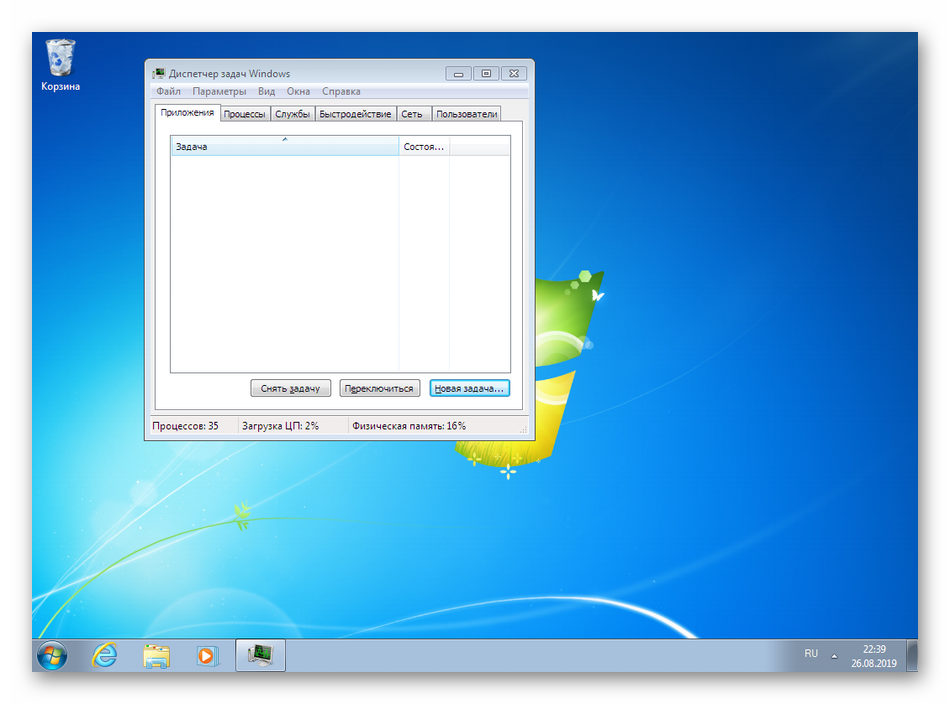Open the Окна menu
This screenshot has width=950, height=704.
pos(298,91)
